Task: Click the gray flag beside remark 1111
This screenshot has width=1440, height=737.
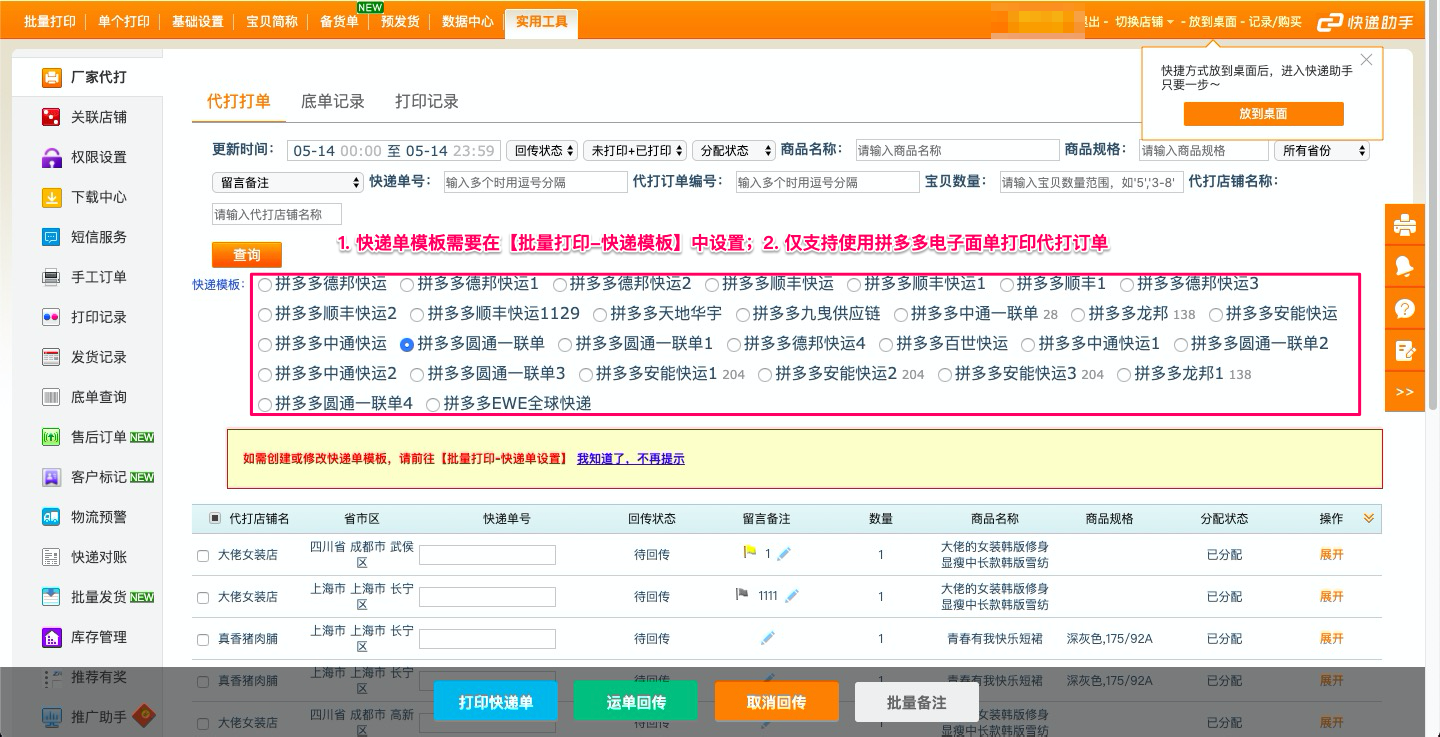Action: click(x=743, y=595)
